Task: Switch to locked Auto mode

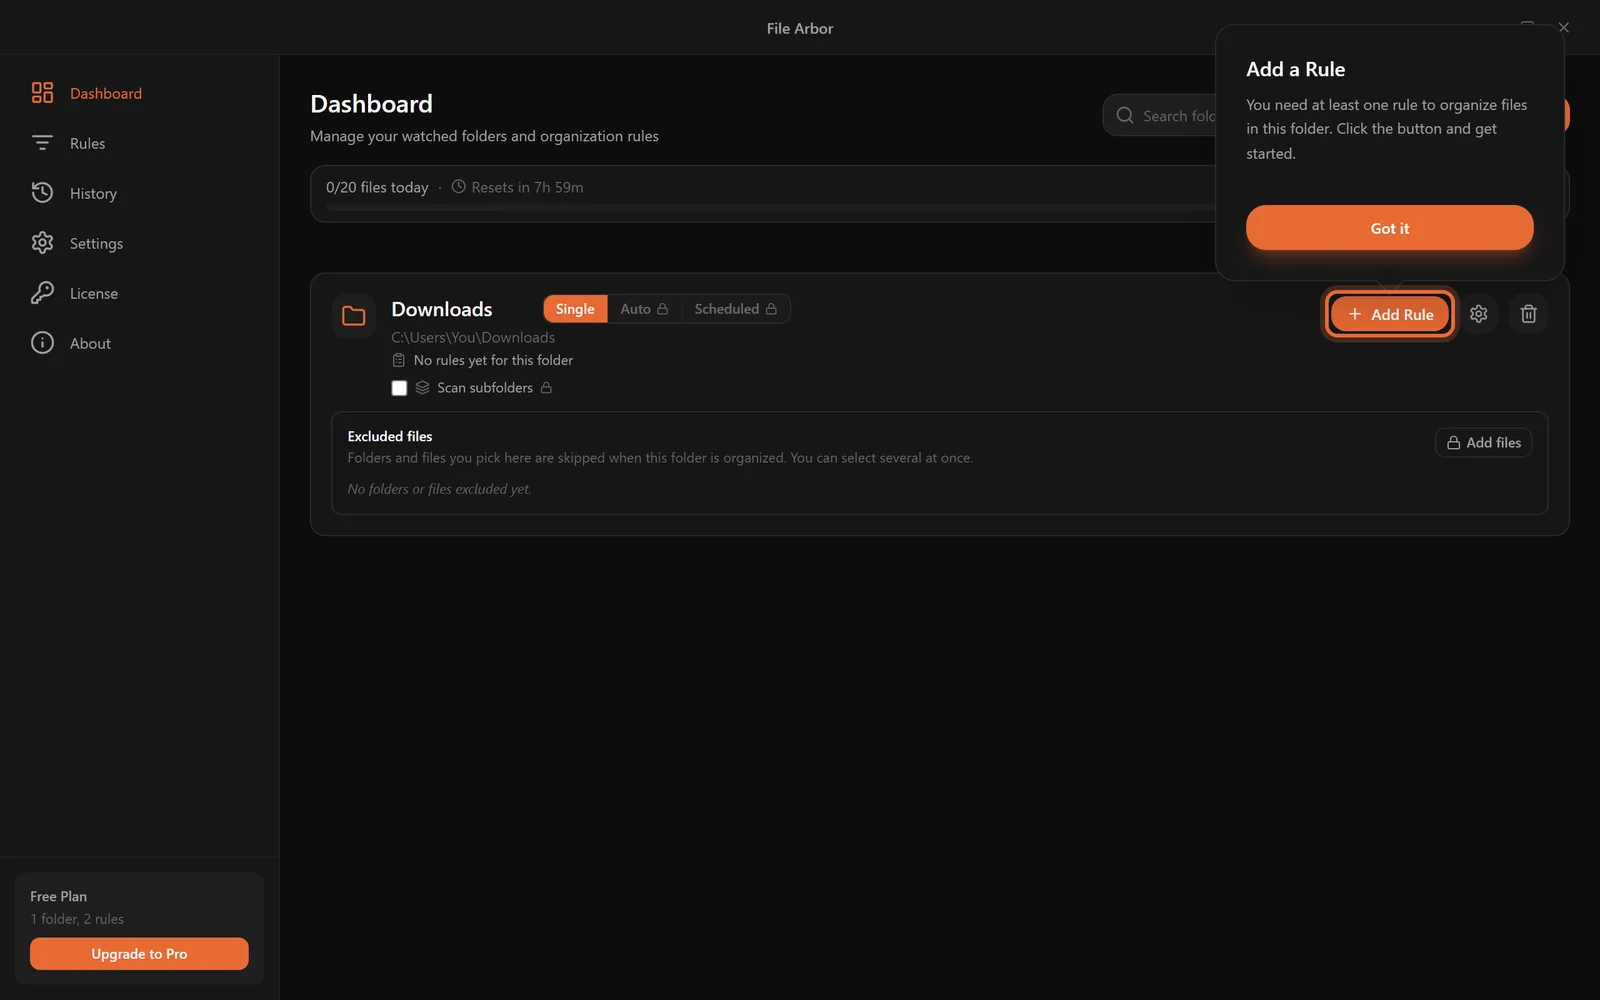Action: coord(644,309)
